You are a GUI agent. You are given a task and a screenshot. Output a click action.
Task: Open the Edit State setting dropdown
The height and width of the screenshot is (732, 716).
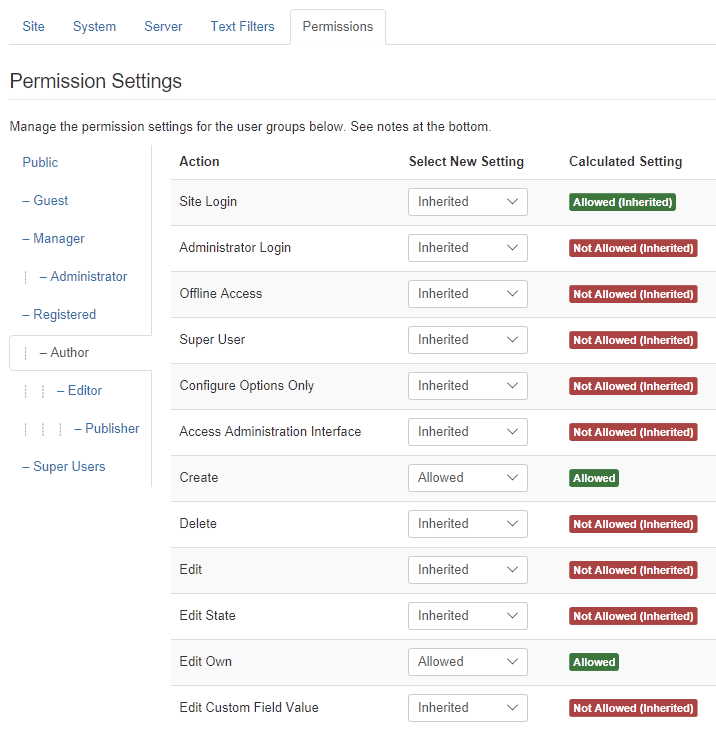tap(468, 616)
